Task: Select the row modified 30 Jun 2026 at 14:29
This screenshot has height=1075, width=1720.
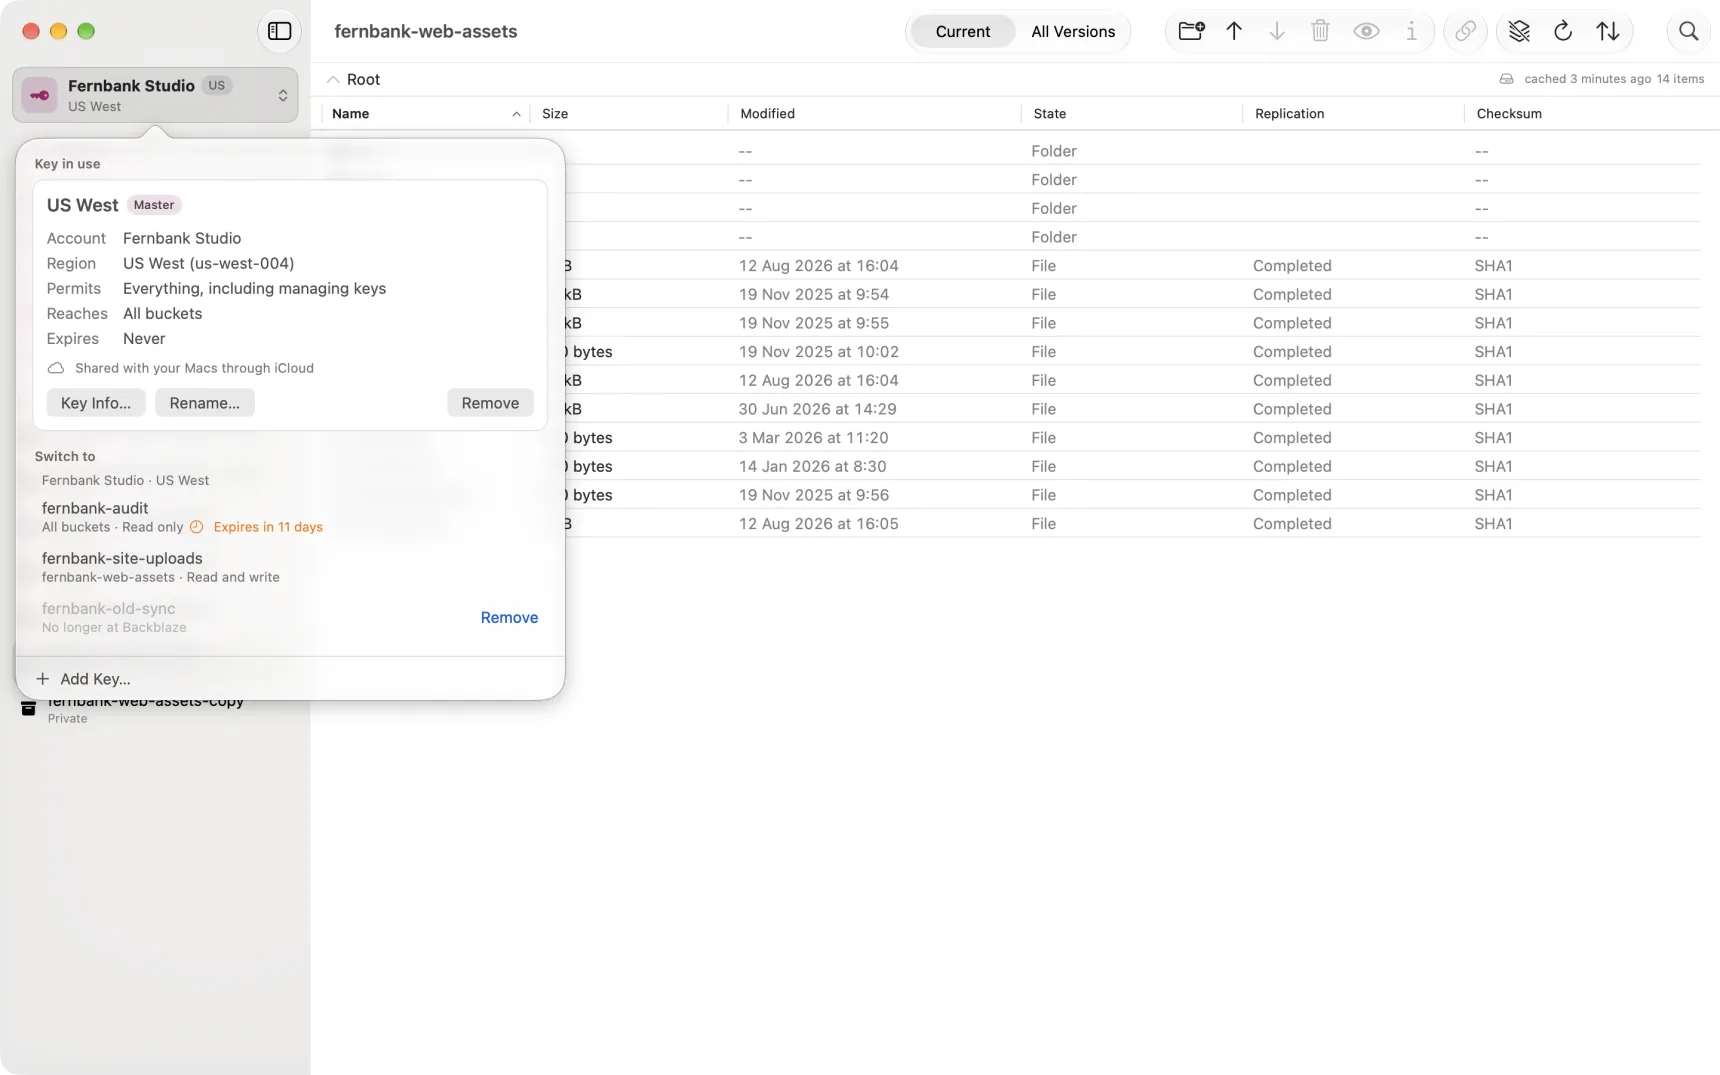Action: pyautogui.click(x=1132, y=409)
